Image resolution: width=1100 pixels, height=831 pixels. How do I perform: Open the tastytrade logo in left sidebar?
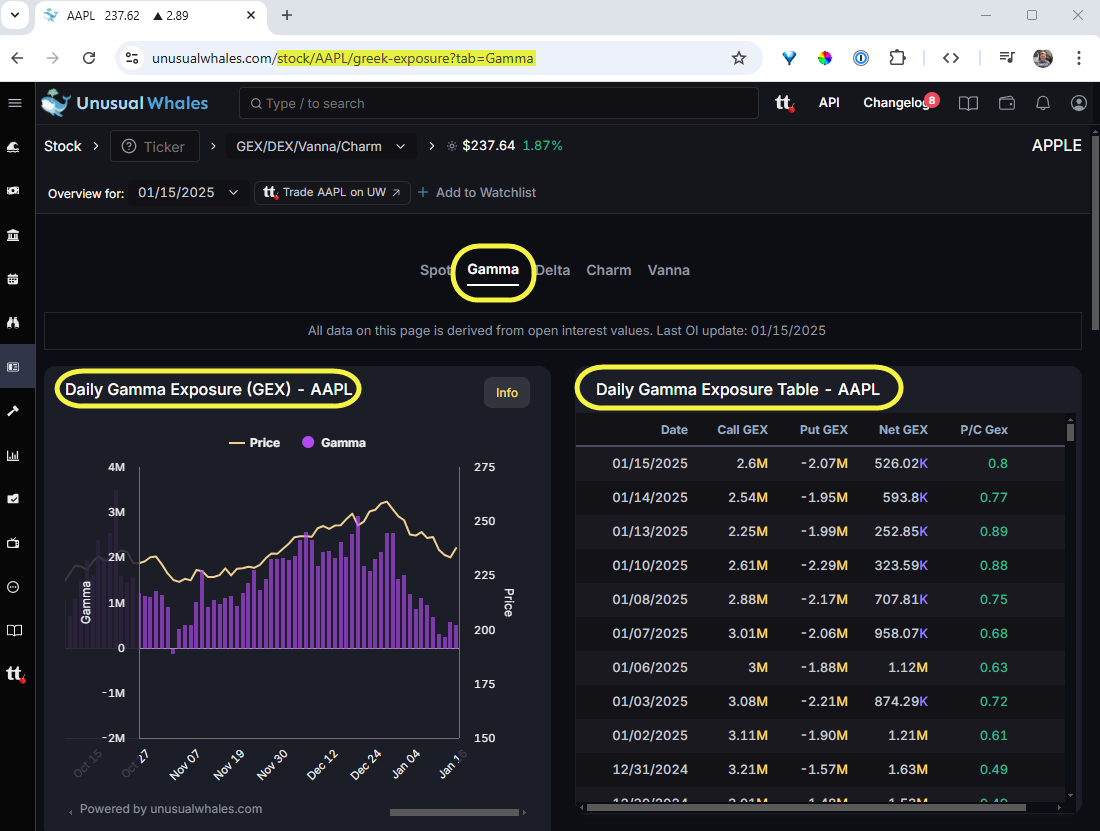point(15,674)
